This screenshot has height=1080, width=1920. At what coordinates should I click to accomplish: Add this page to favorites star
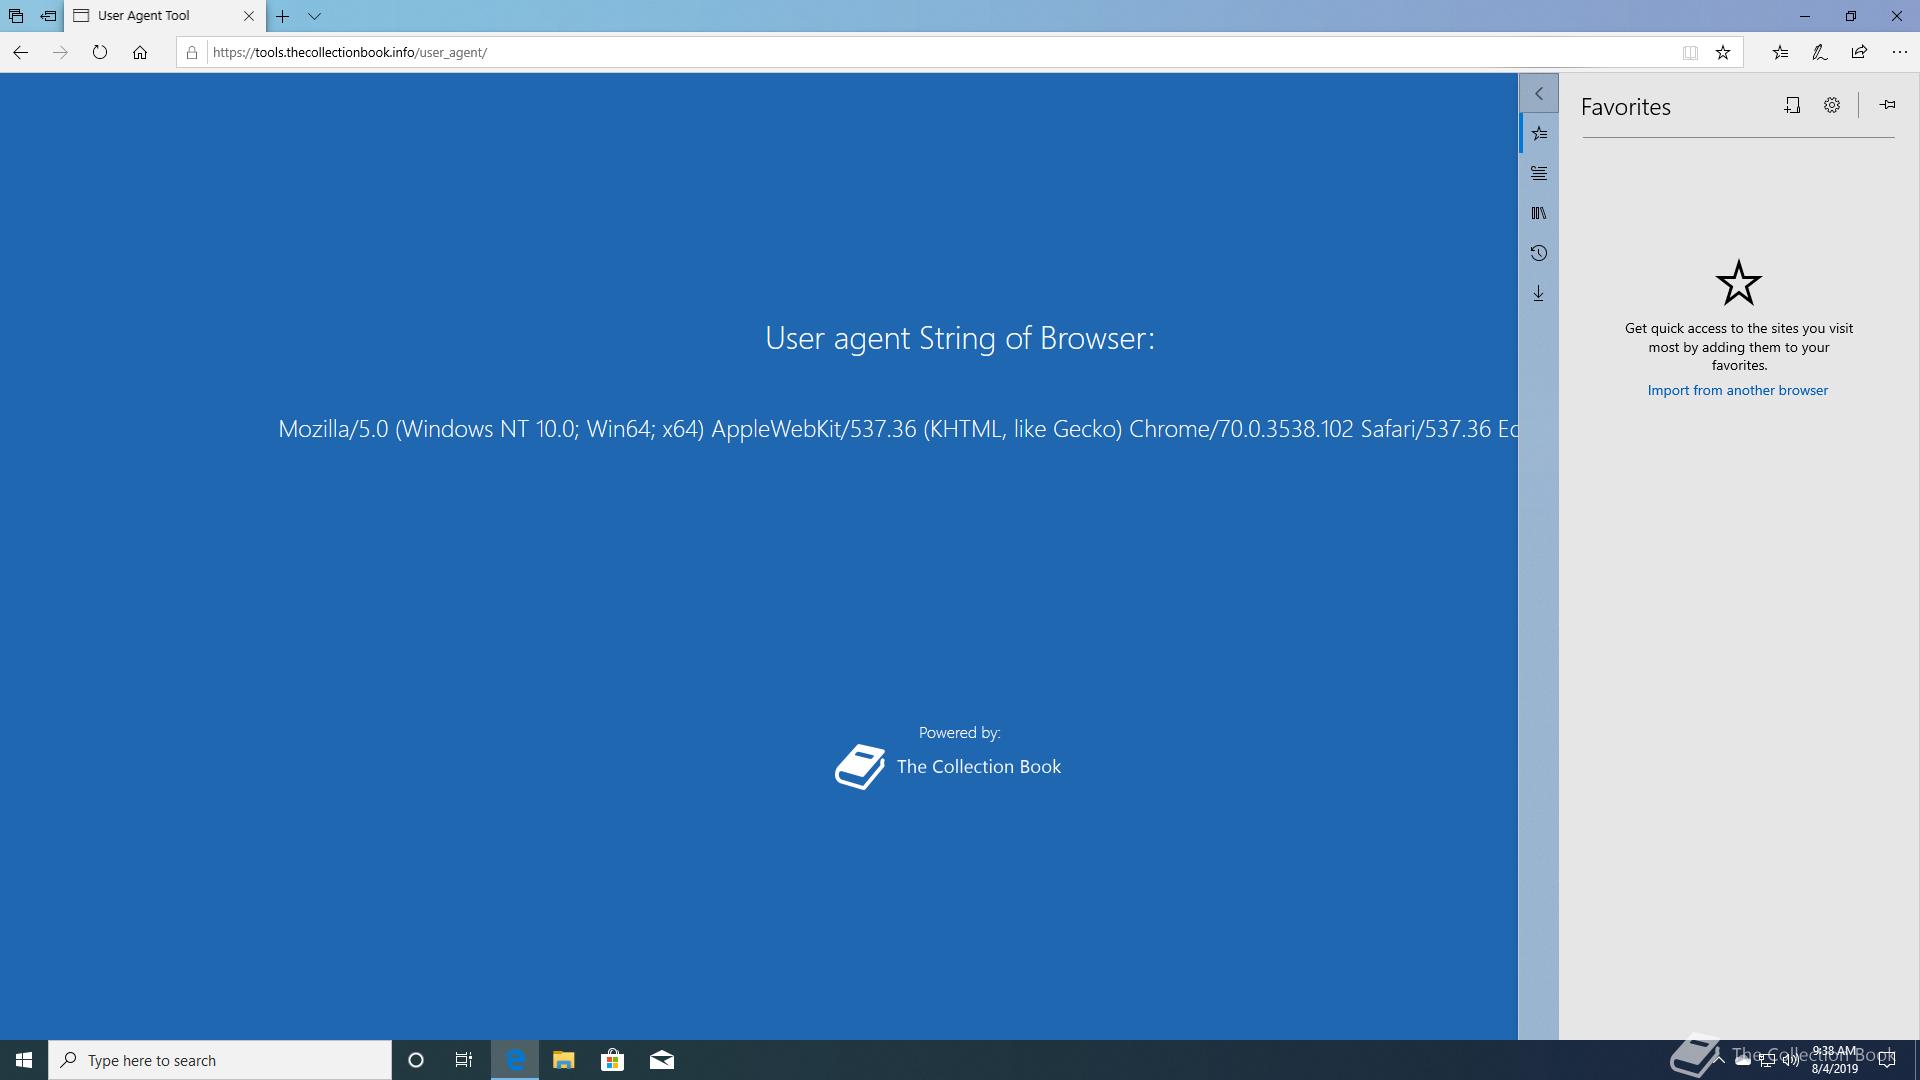point(1723,53)
